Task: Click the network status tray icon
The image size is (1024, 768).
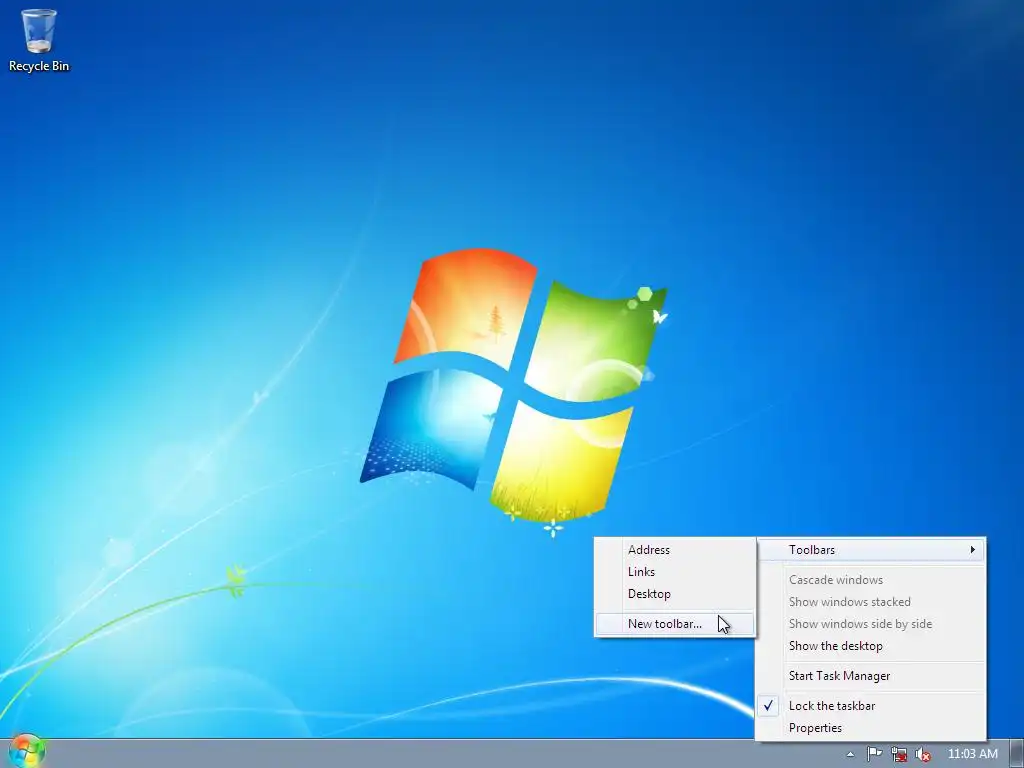Action: [x=899, y=754]
